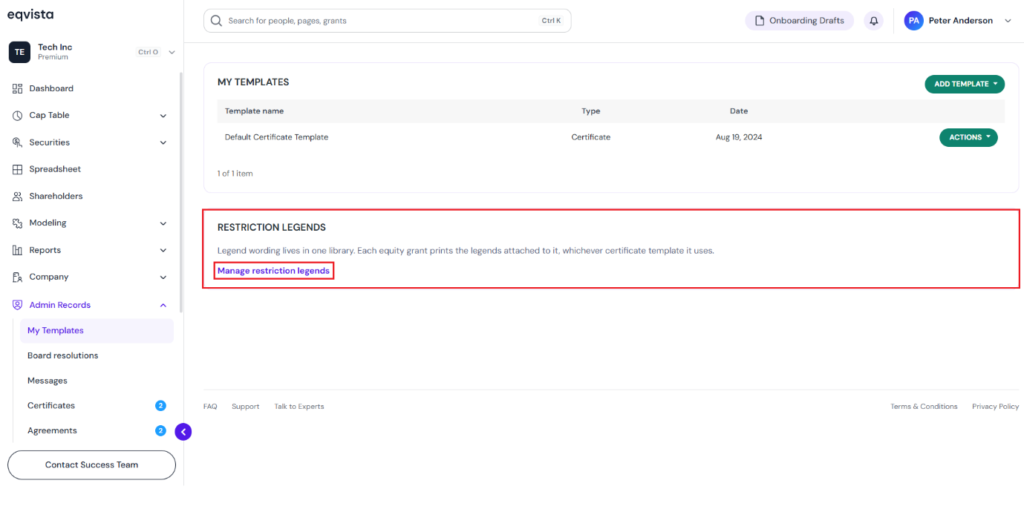This screenshot has width=1024, height=509.
Task: Click the '1 of 1 item' text
Action: [x=235, y=174]
